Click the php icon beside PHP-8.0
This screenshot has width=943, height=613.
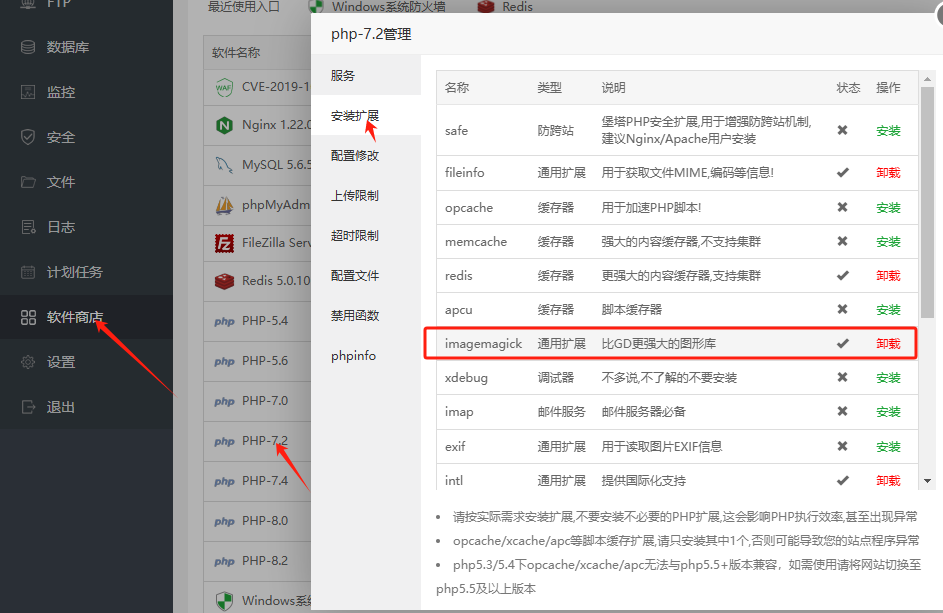[224, 521]
